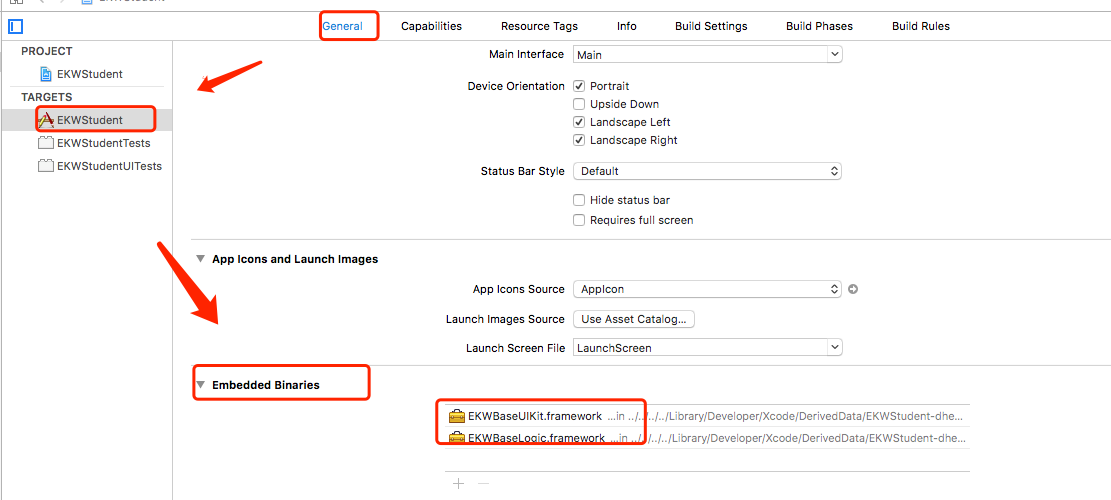Enable Hide status bar checkbox
Viewport: 1111px width, 500px height.
click(x=579, y=200)
